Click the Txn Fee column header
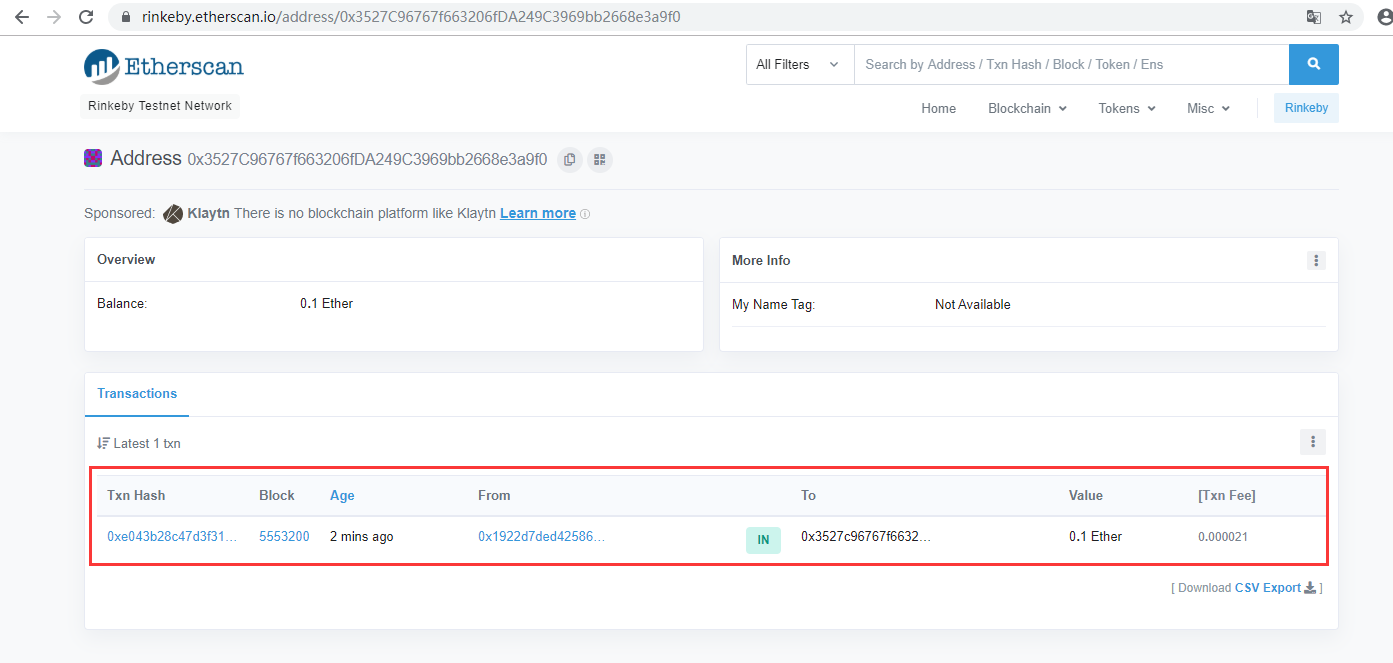Screen dimensions: 1393x663 click(x=1226, y=495)
